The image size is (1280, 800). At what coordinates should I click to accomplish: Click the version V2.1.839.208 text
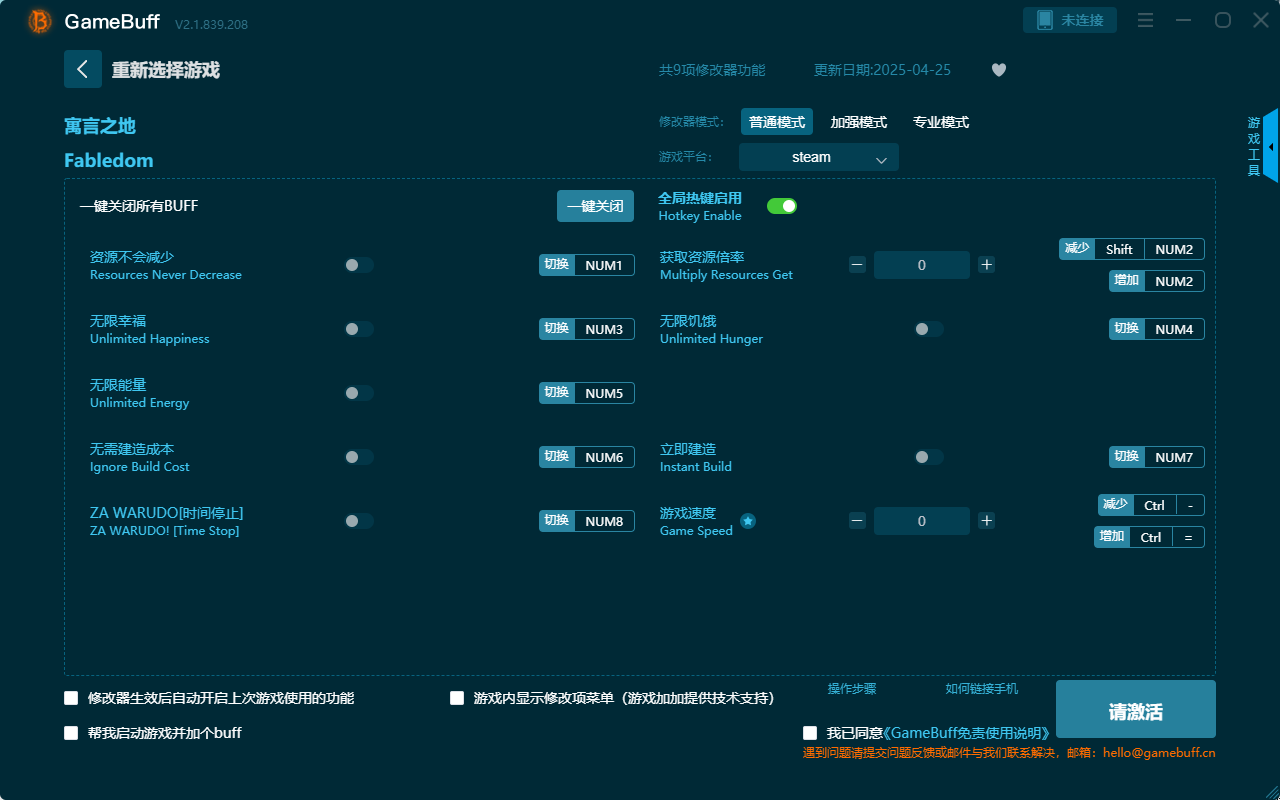pyautogui.click(x=211, y=23)
